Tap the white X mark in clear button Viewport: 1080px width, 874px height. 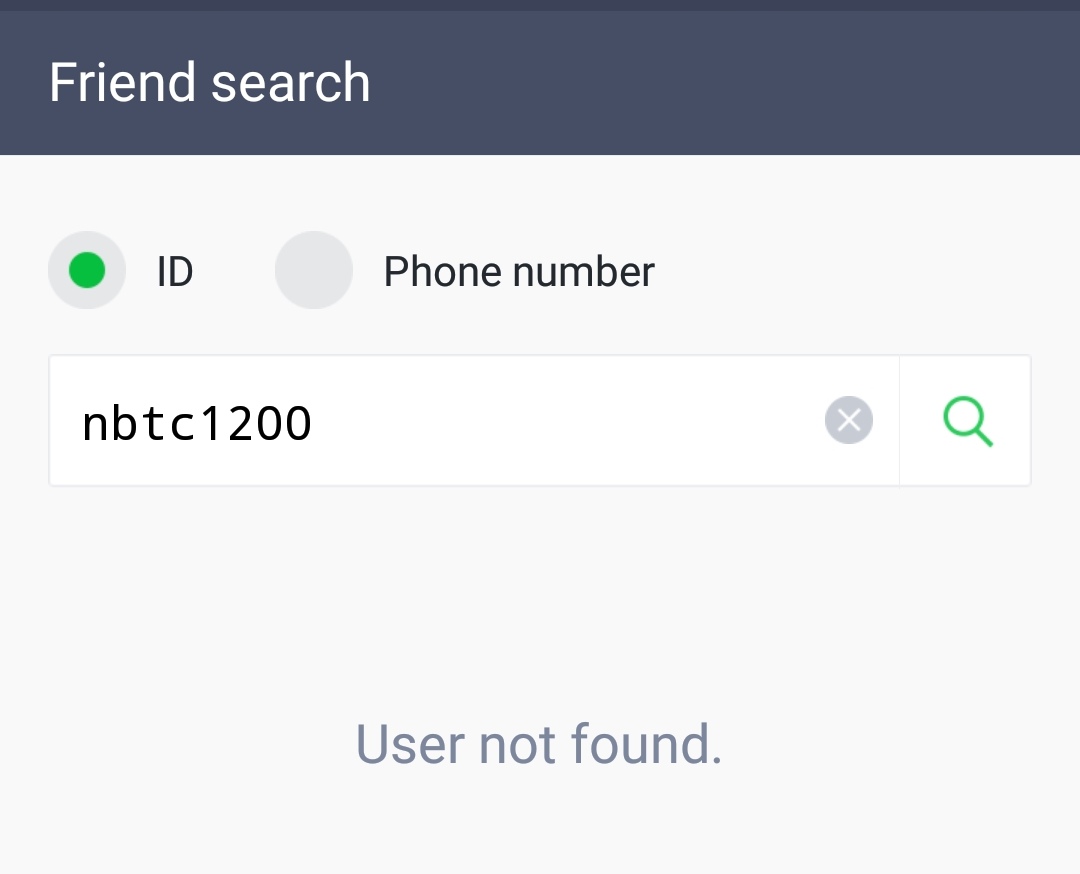849,420
